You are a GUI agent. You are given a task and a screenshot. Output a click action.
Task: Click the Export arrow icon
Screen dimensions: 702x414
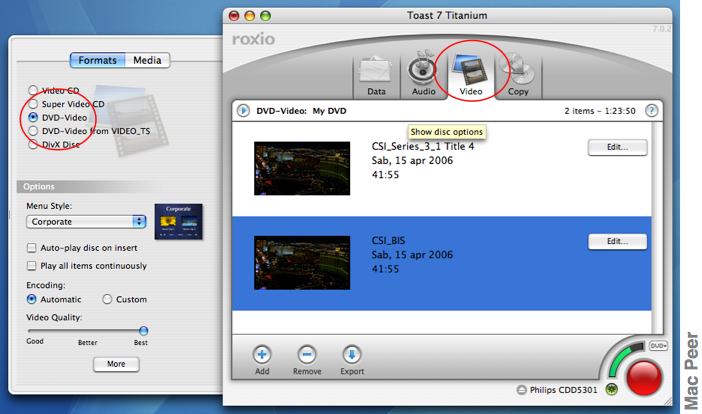pos(352,354)
